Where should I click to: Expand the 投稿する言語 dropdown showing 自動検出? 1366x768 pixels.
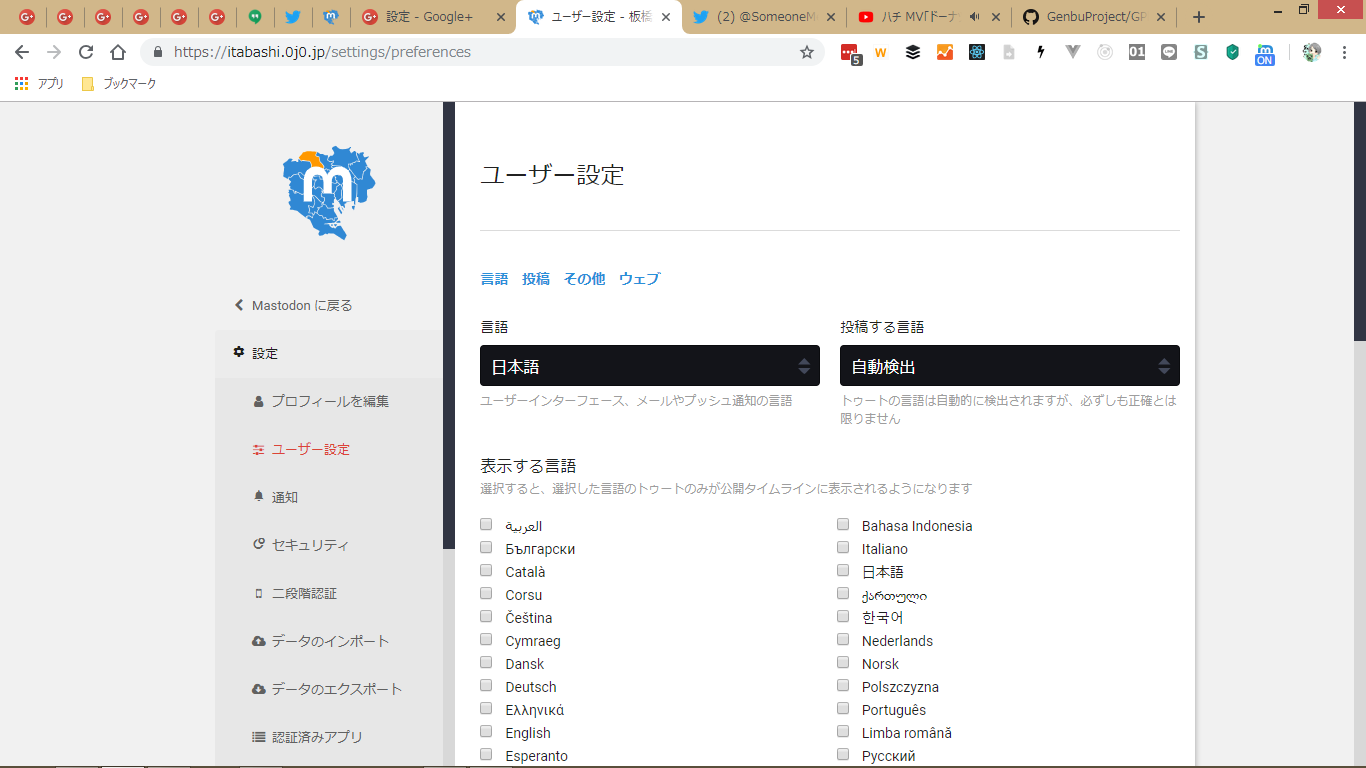click(1009, 366)
